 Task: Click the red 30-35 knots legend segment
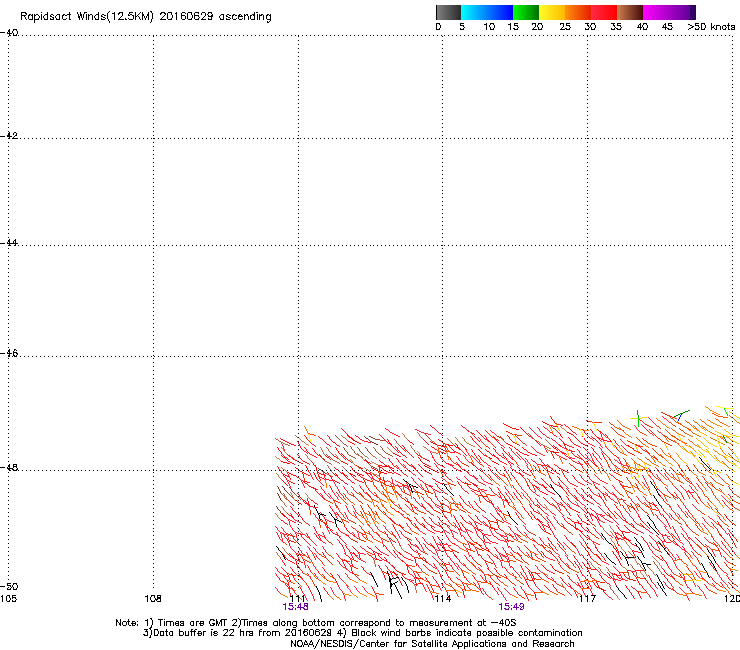pyautogui.click(x=604, y=12)
